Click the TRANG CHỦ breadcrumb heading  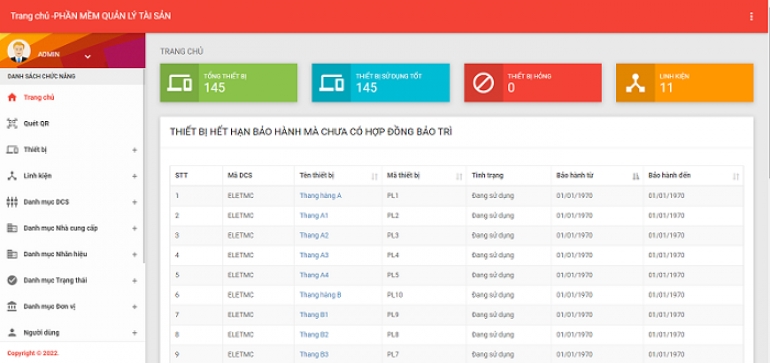[182, 51]
